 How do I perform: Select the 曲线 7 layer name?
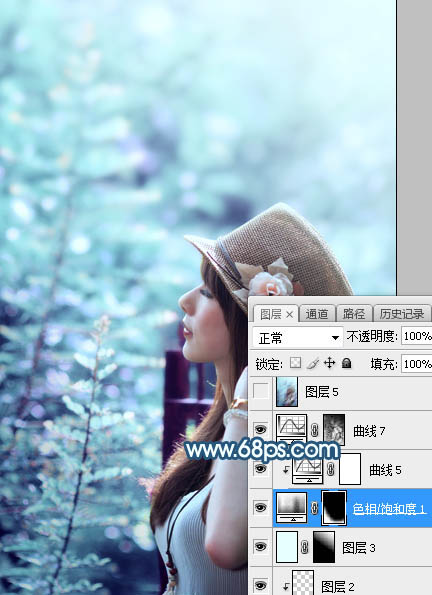click(369, 431)
